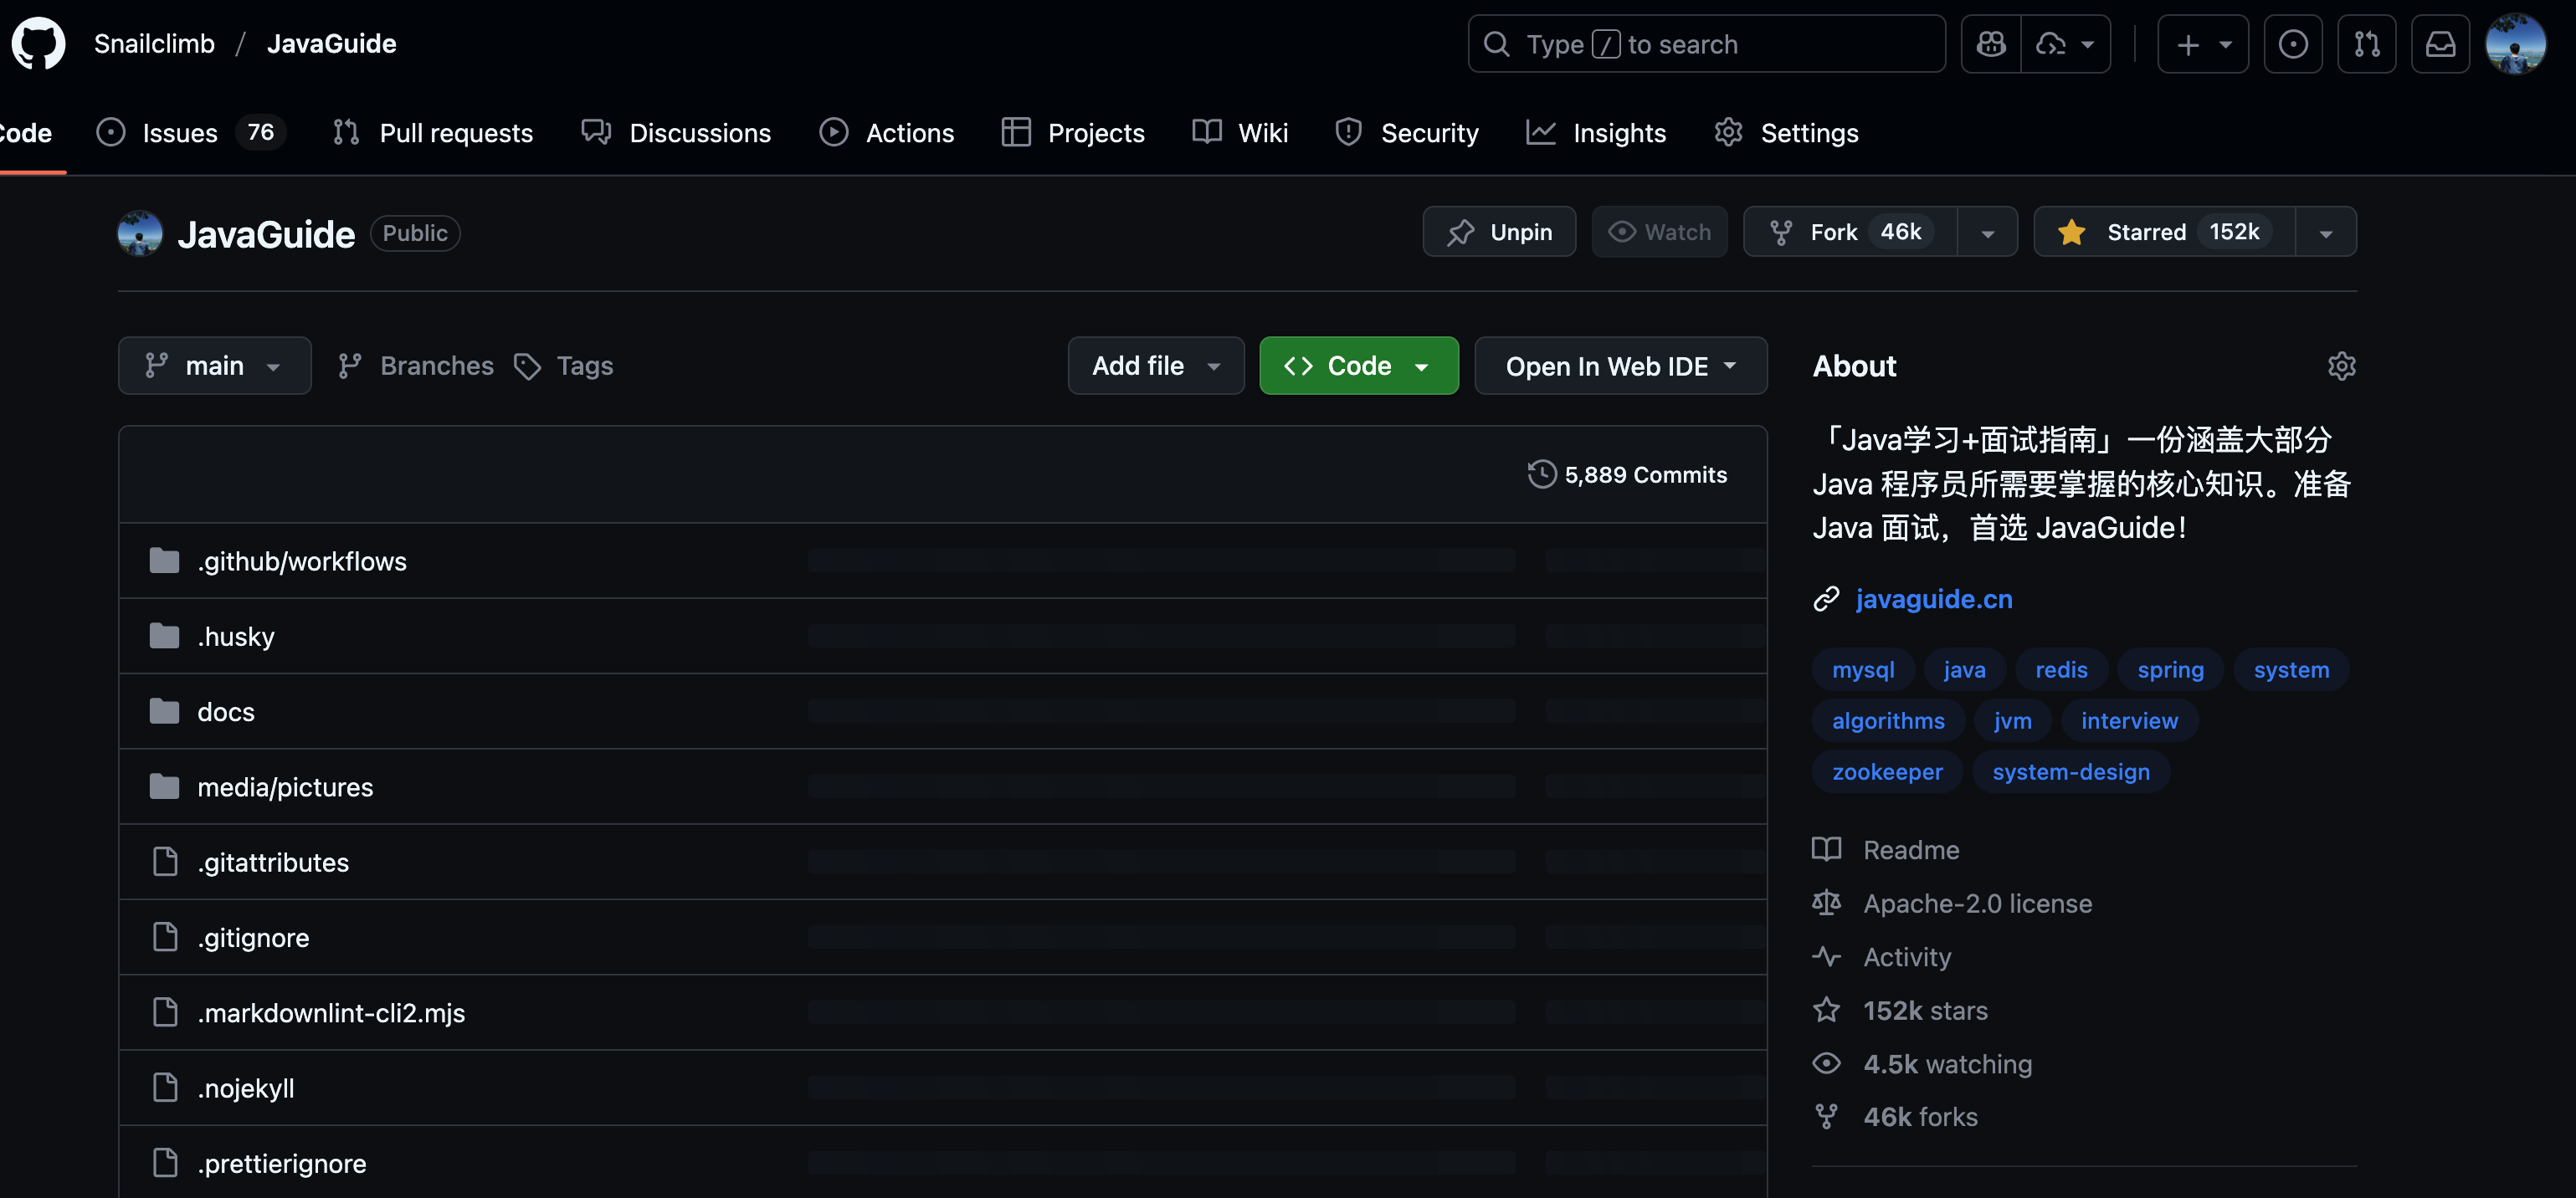Open the .github/workflows folder
The width and height of the screenshot is (2576, 1198).
[302, 561]
